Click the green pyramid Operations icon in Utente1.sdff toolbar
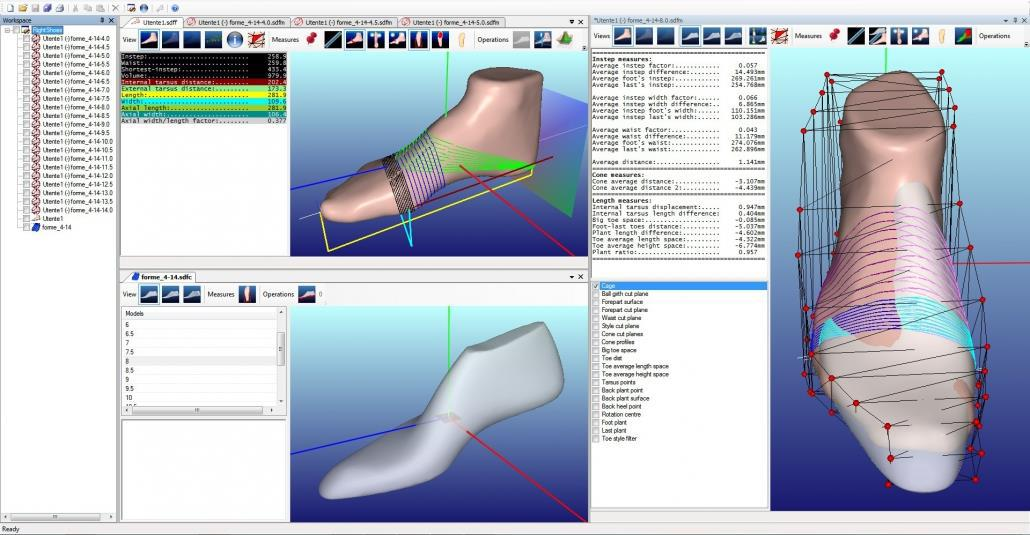 pyautogui.click(x=564, y=39)
